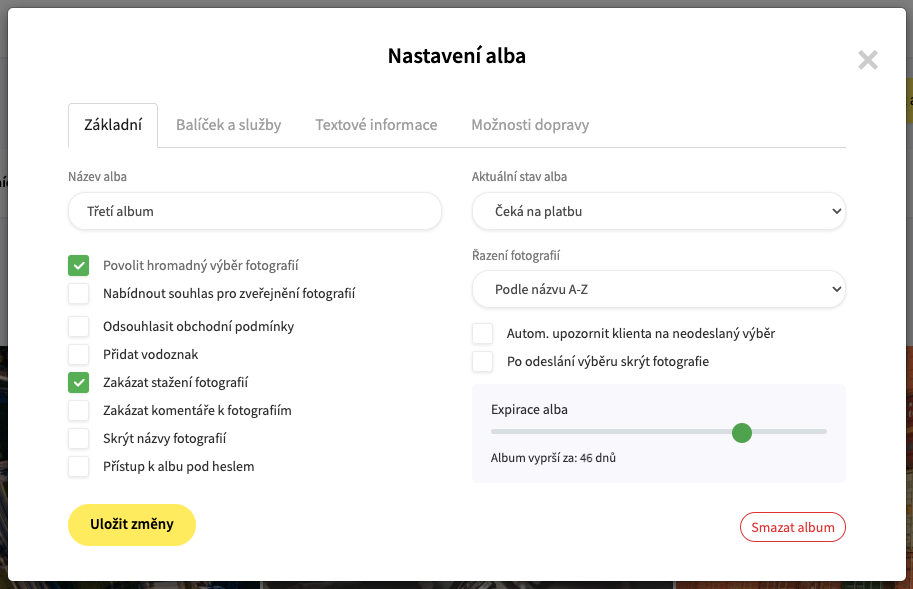The height and width of the screenshot is (589, 913).
Task: Uncheck Povolit hromadný výběr fotografií
Action: [x=79, y=265]
